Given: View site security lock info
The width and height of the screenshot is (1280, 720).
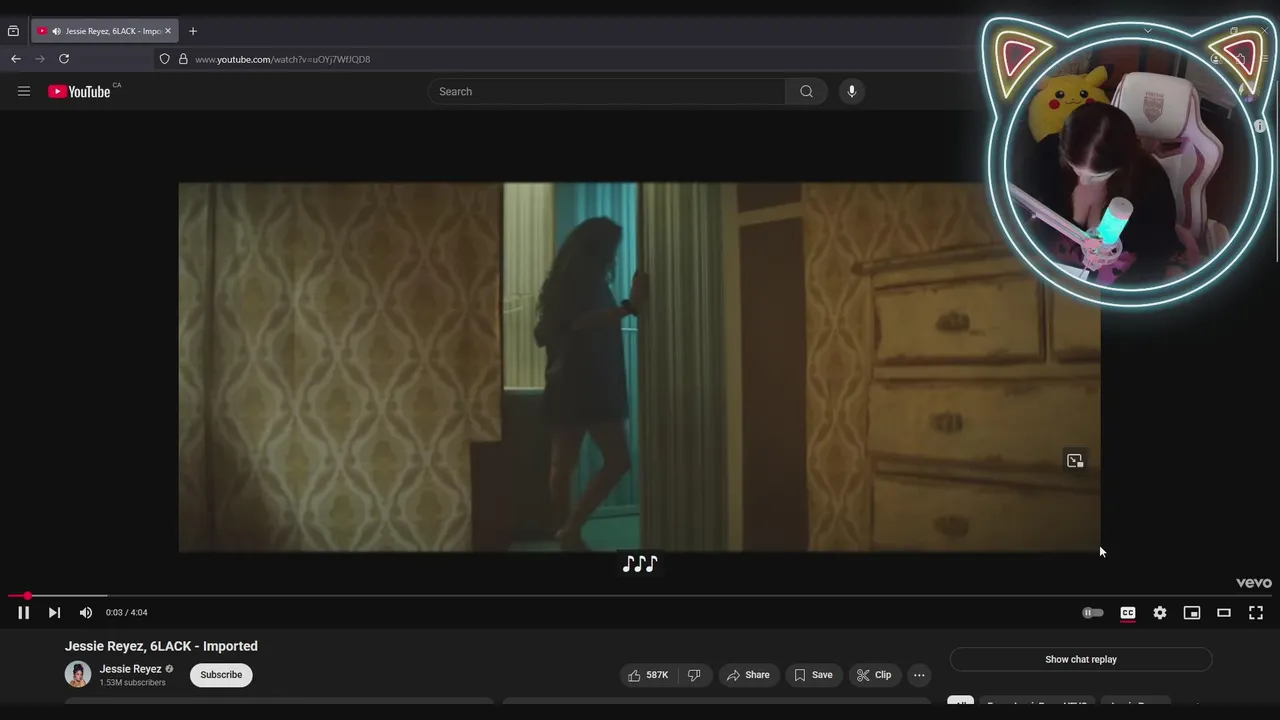Looking at the screenshot, I should pyautogui.click(x=183, y=59).
